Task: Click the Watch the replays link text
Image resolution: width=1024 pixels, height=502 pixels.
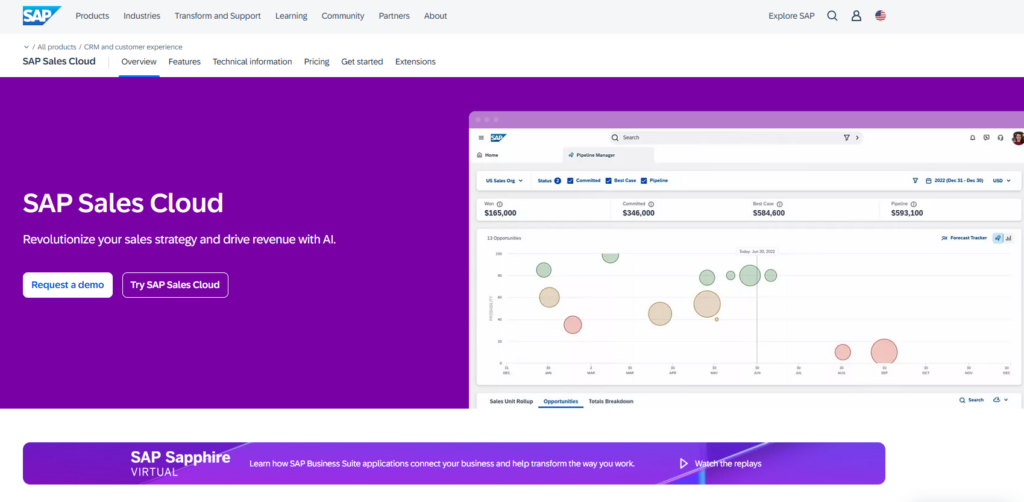Action: pos(728,463)
